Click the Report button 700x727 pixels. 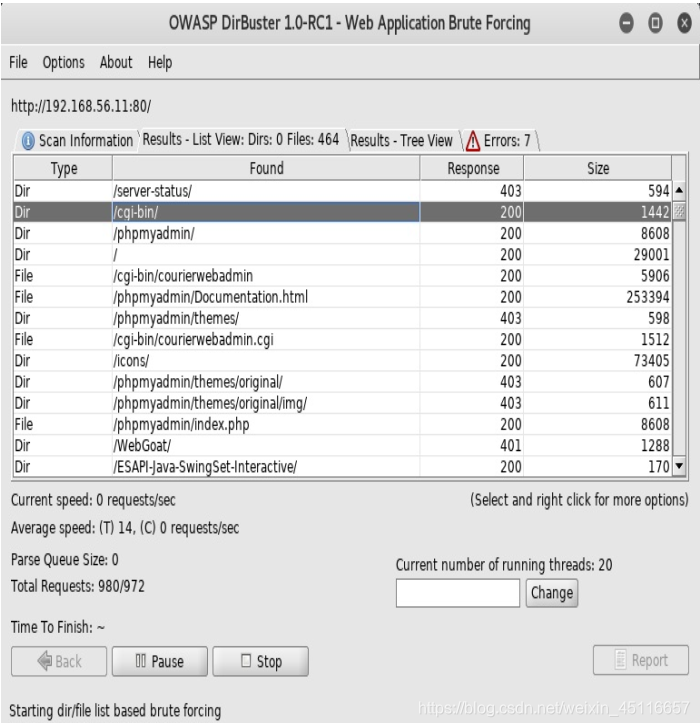[641, 661]
